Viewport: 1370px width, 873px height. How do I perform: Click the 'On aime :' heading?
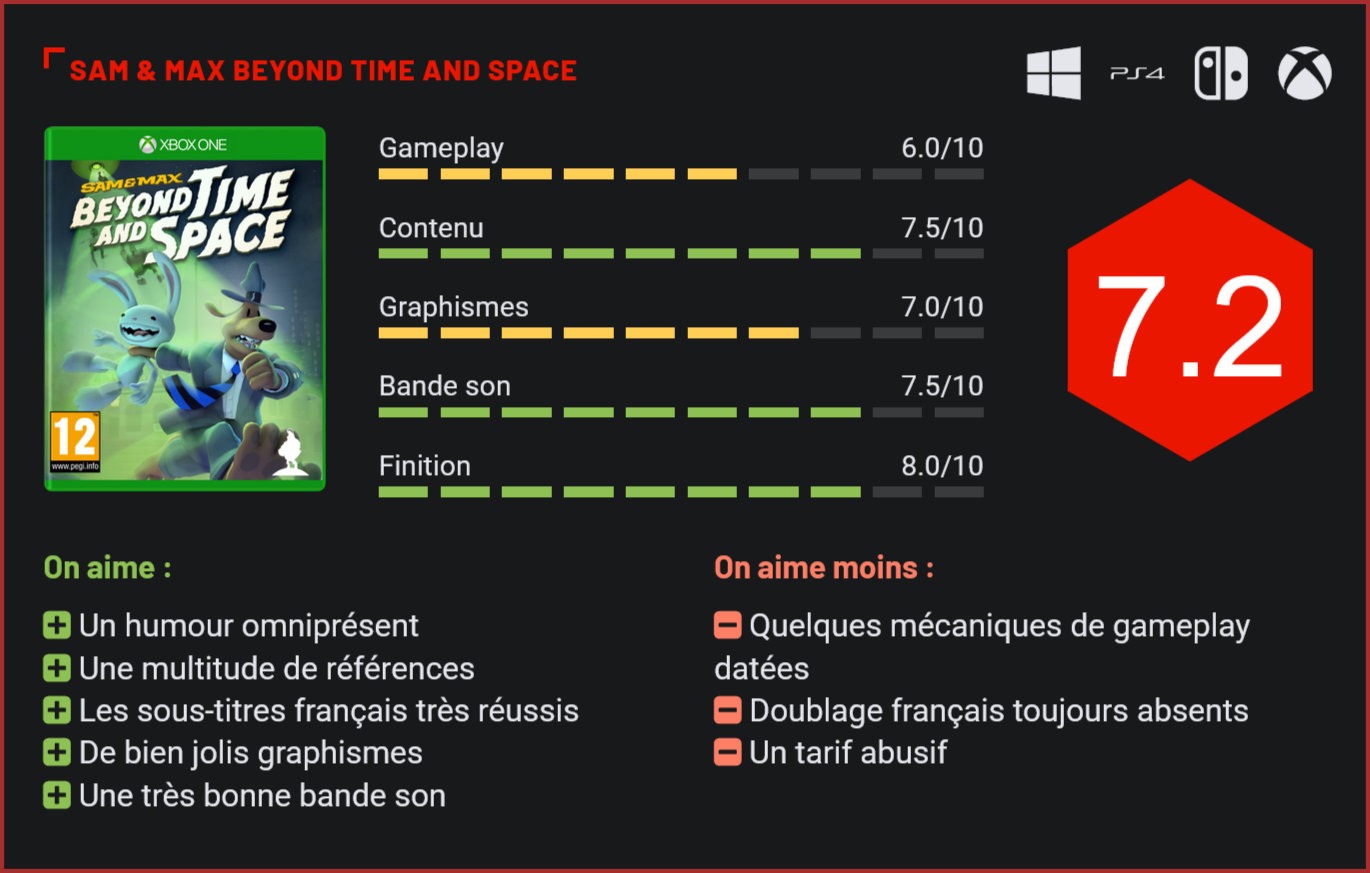(107, 568)
